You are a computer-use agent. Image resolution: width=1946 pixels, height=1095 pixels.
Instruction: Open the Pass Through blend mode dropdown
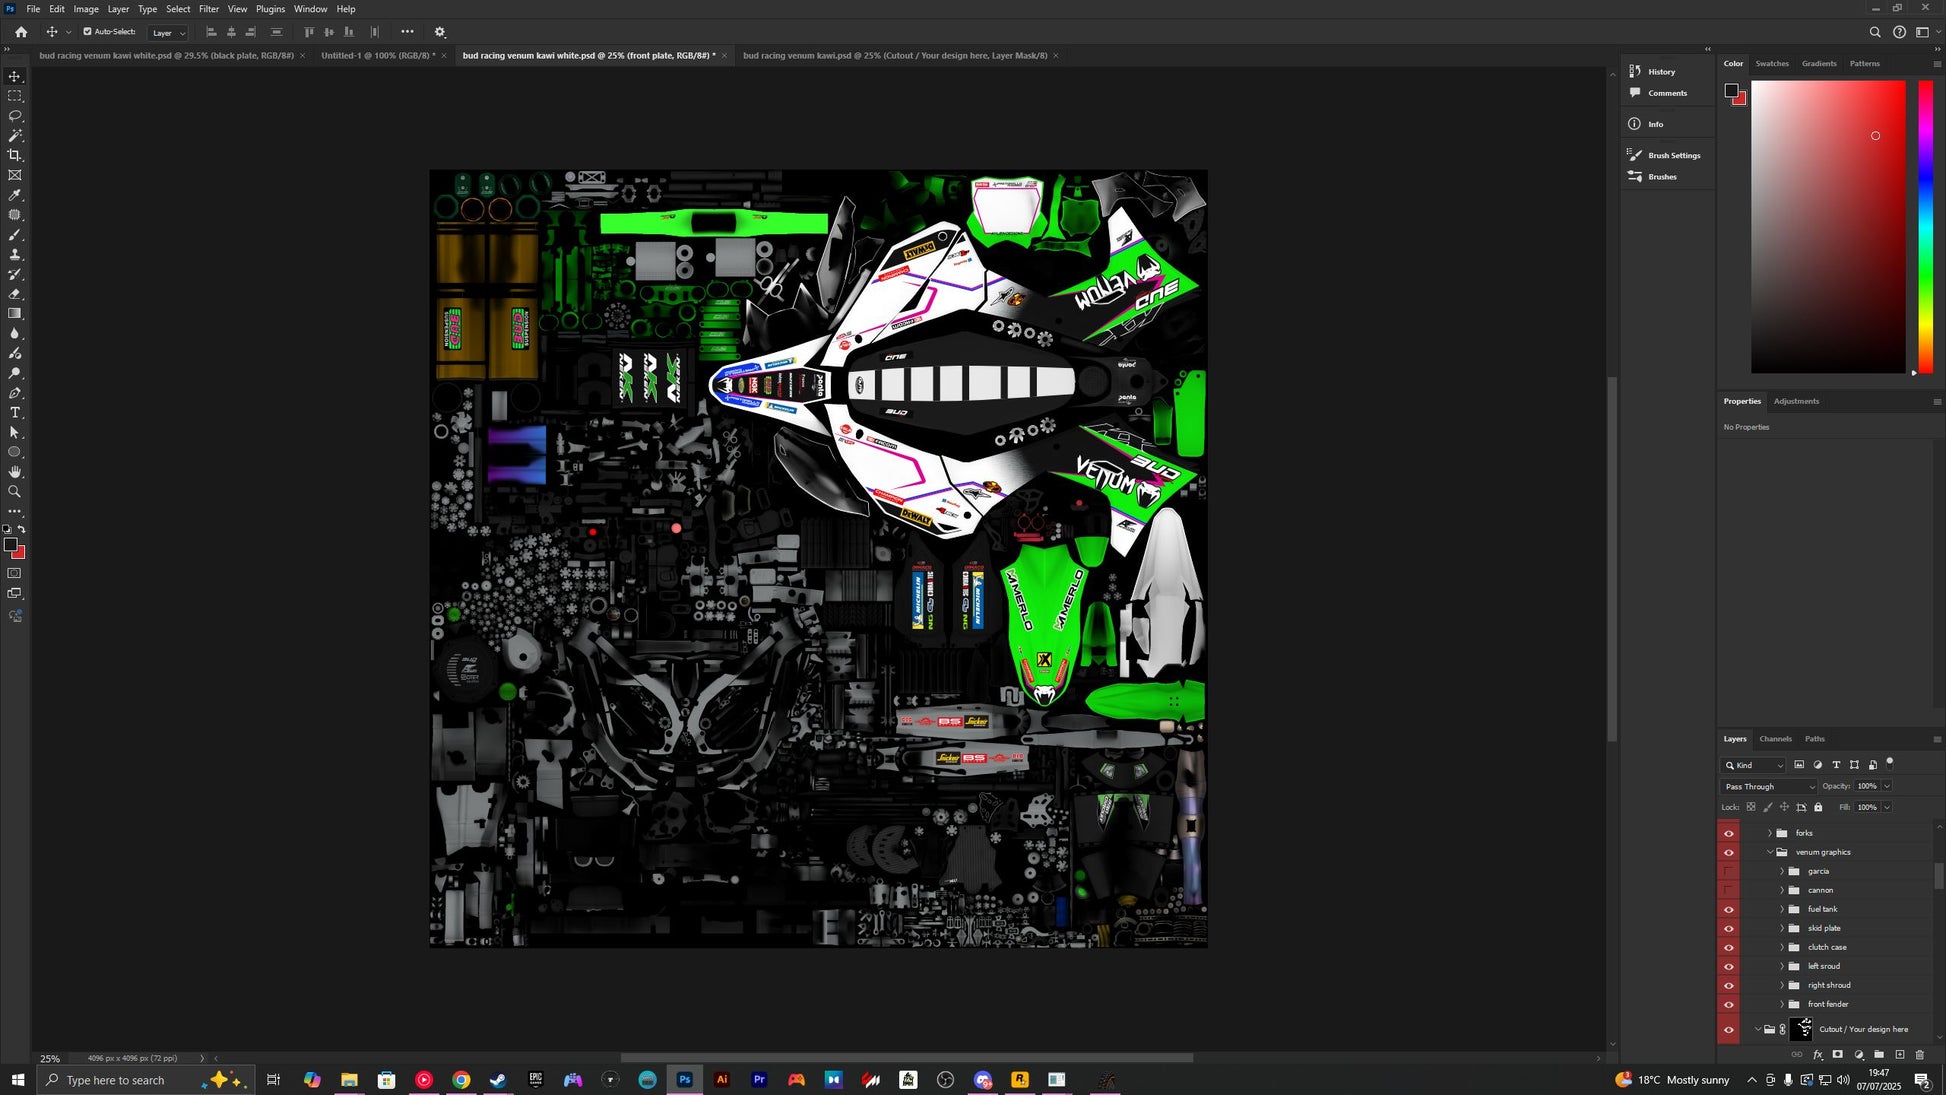tap(1768, 786)
